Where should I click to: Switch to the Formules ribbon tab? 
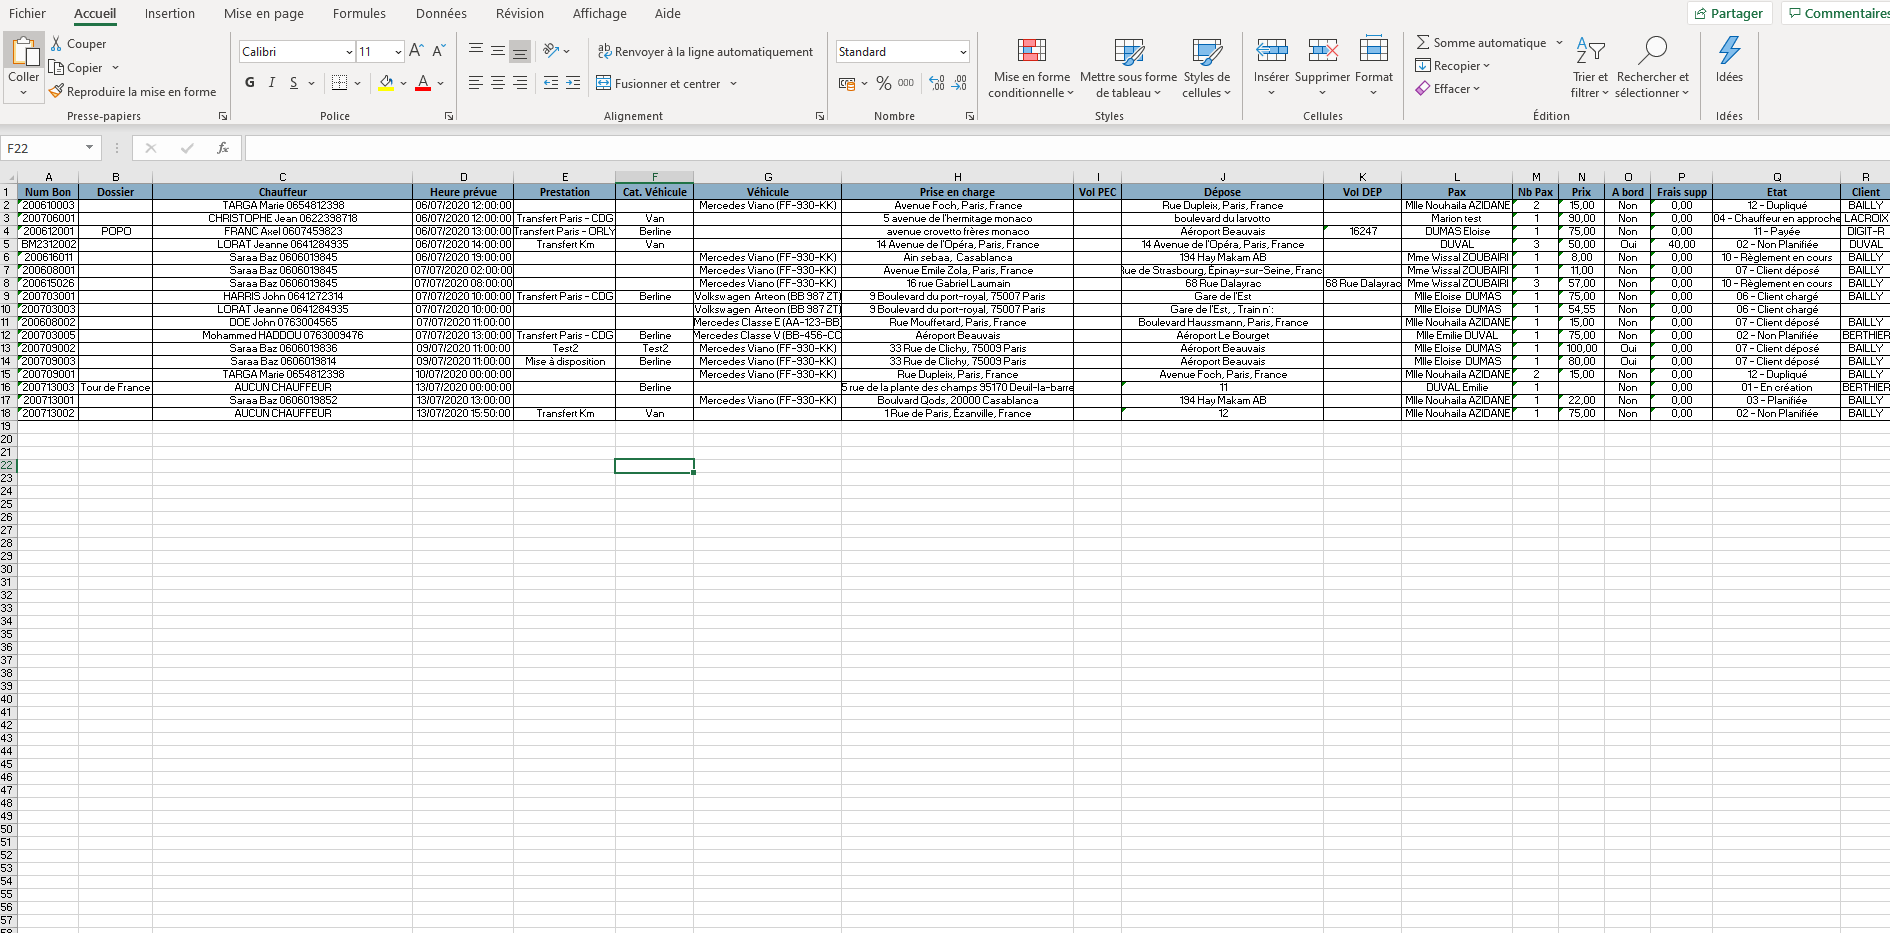pyautogui.click(x=358, y=13)
